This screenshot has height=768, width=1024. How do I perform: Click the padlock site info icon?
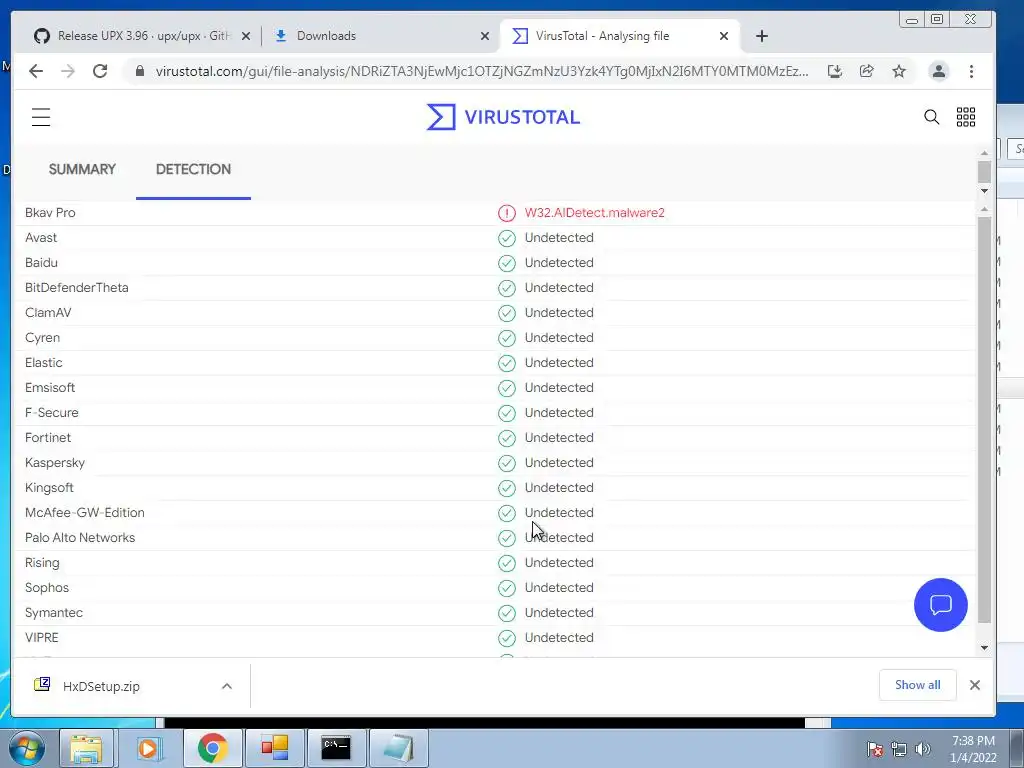tap(139, 71)
